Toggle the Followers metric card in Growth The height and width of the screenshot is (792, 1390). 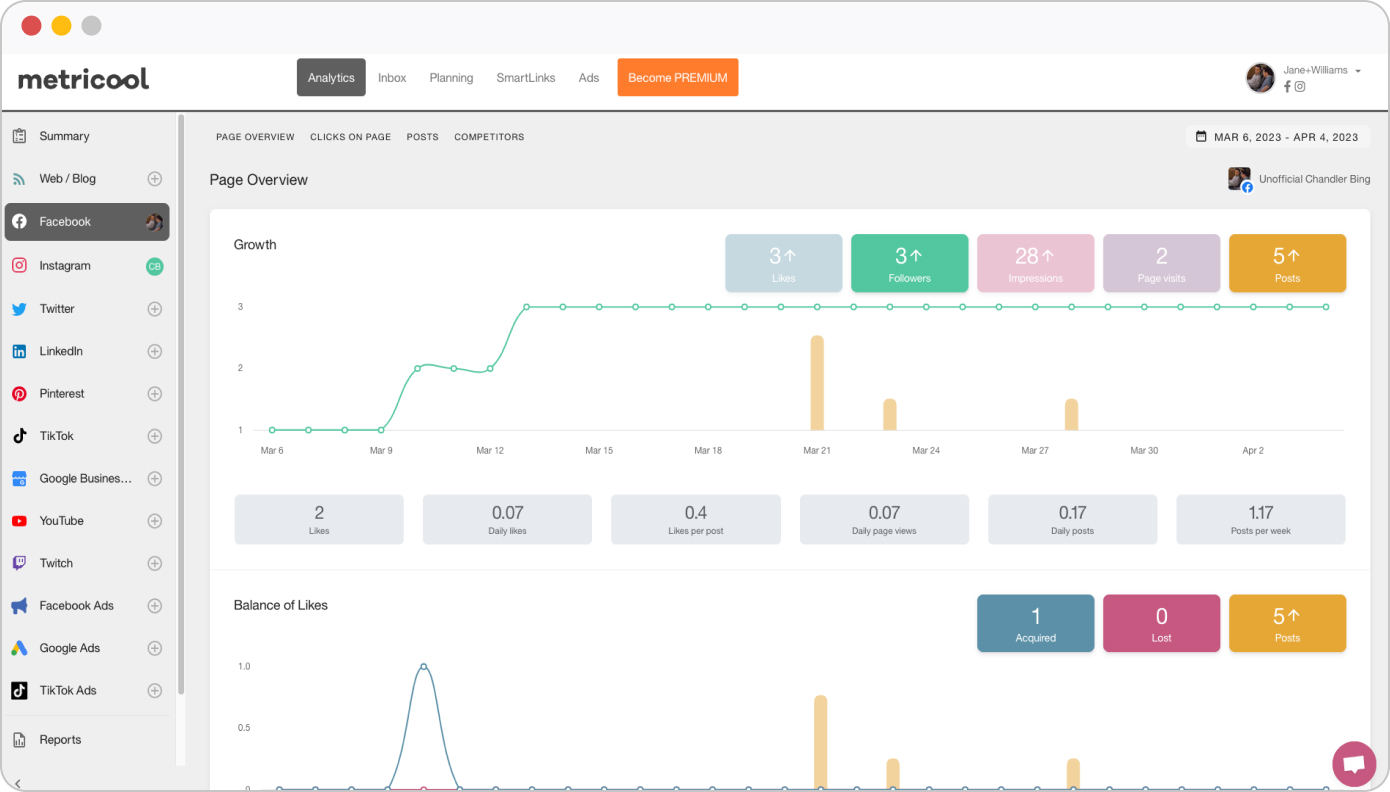coord(910,263)
